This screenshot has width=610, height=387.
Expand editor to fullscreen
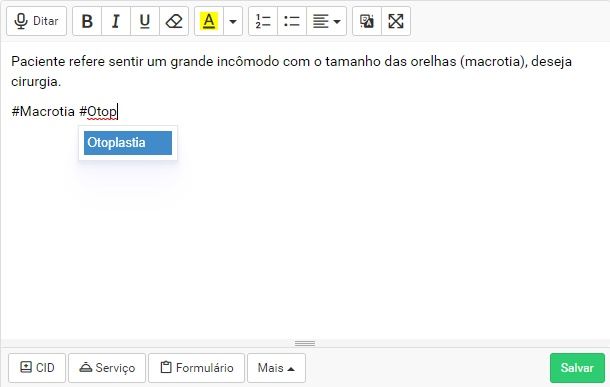click(396, 21)
